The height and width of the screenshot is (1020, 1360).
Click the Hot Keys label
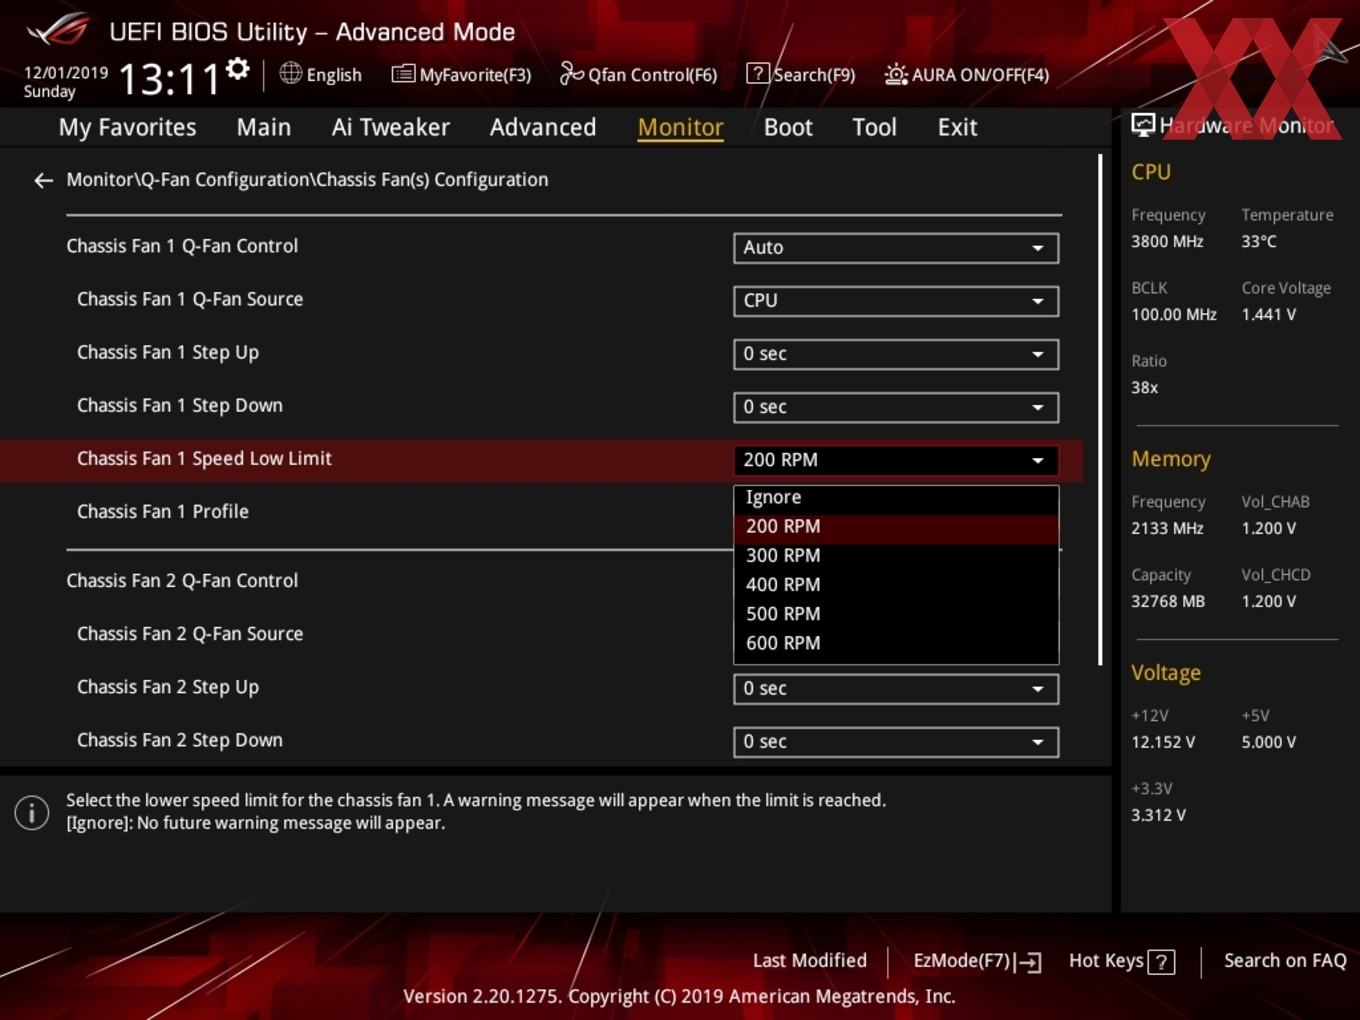tap(1106, 961)
